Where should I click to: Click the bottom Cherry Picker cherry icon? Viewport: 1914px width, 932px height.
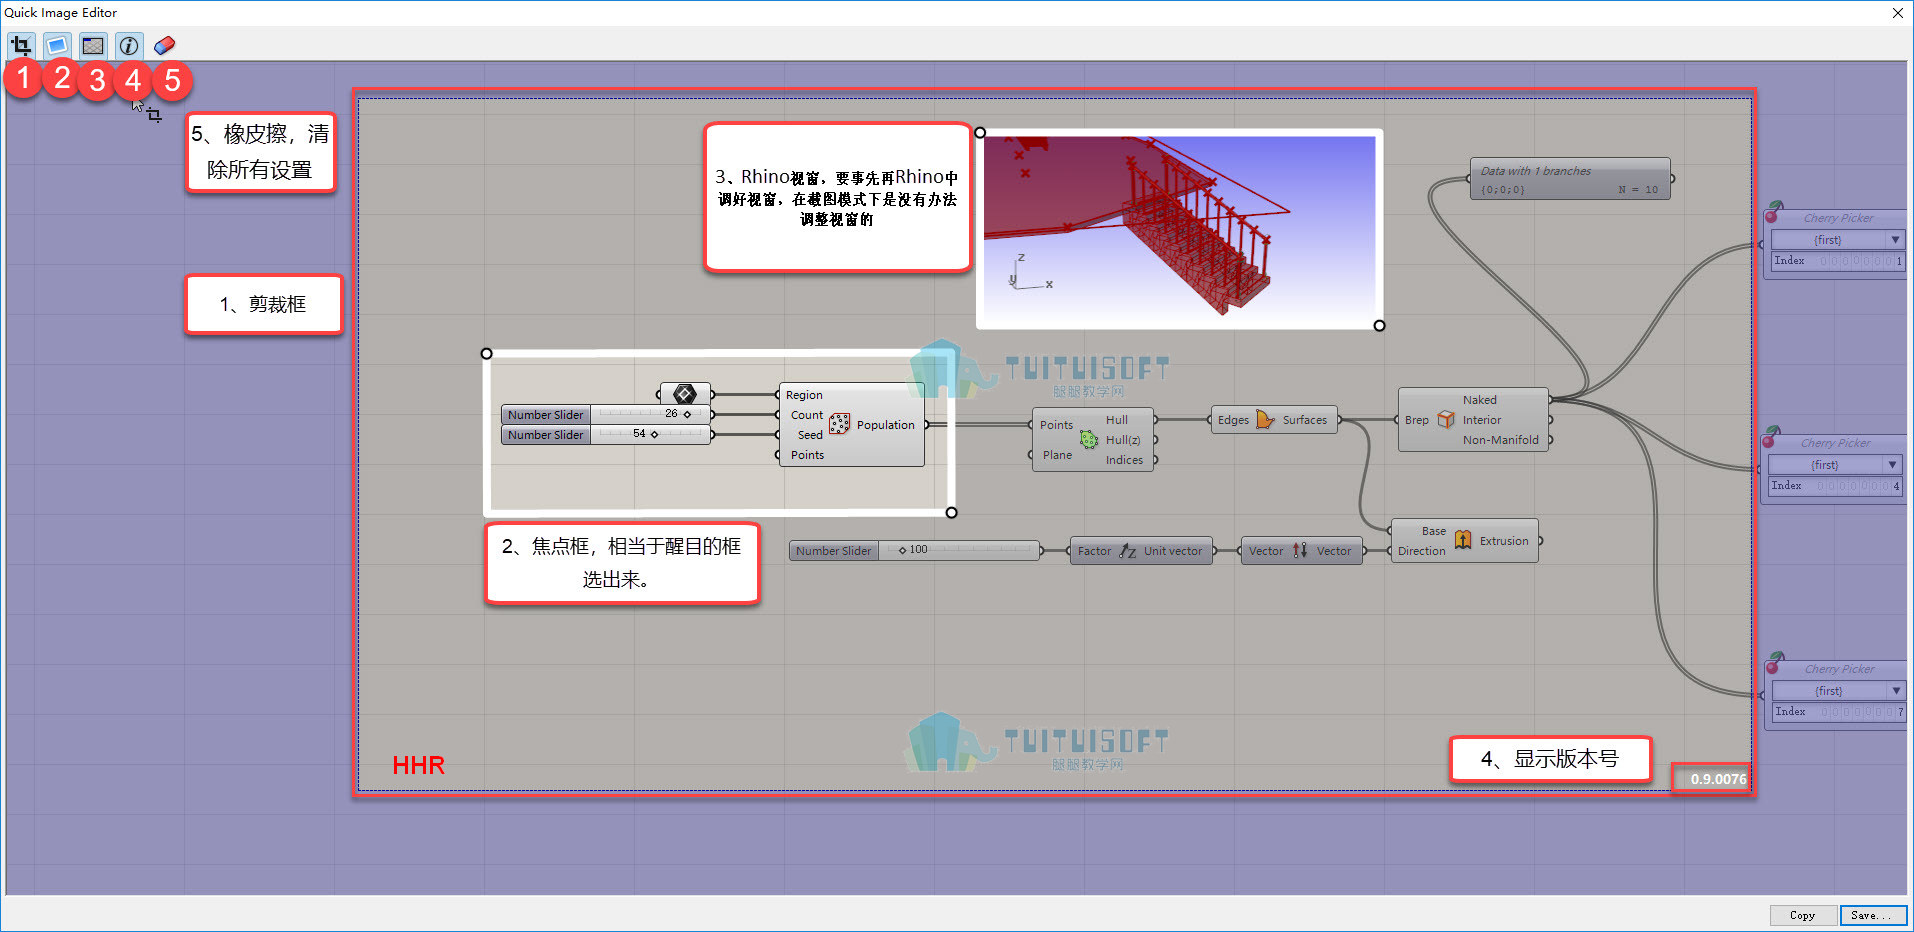[x=1773, y=662]
